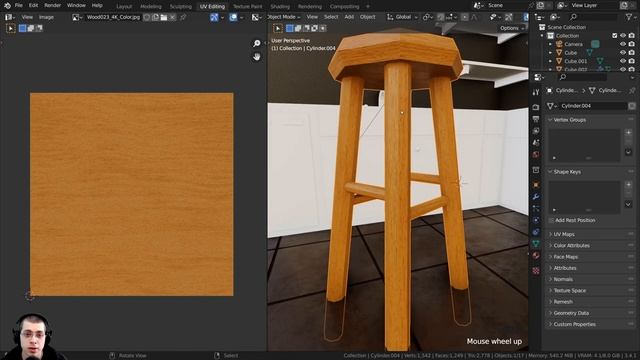Open the Tool properties tab
The width and height of the screenshot is (640, 360).
(x=536, y=93)
